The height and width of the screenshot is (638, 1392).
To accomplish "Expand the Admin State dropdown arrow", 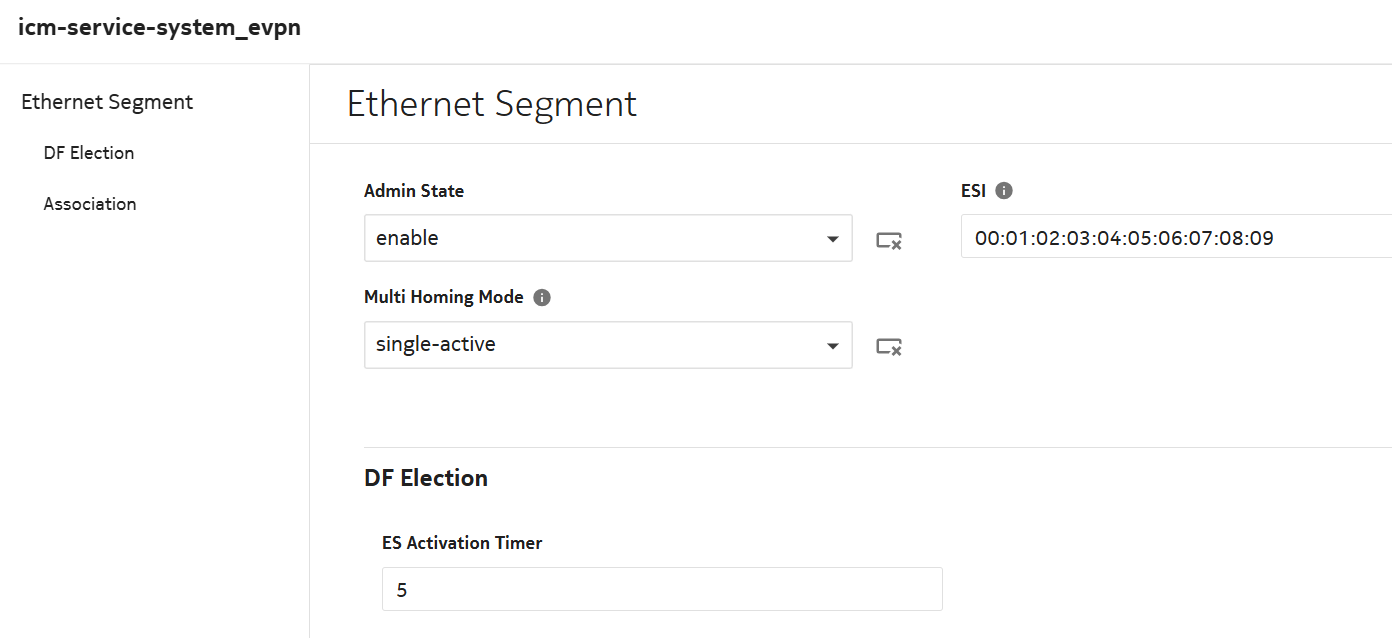I will 832,239.
